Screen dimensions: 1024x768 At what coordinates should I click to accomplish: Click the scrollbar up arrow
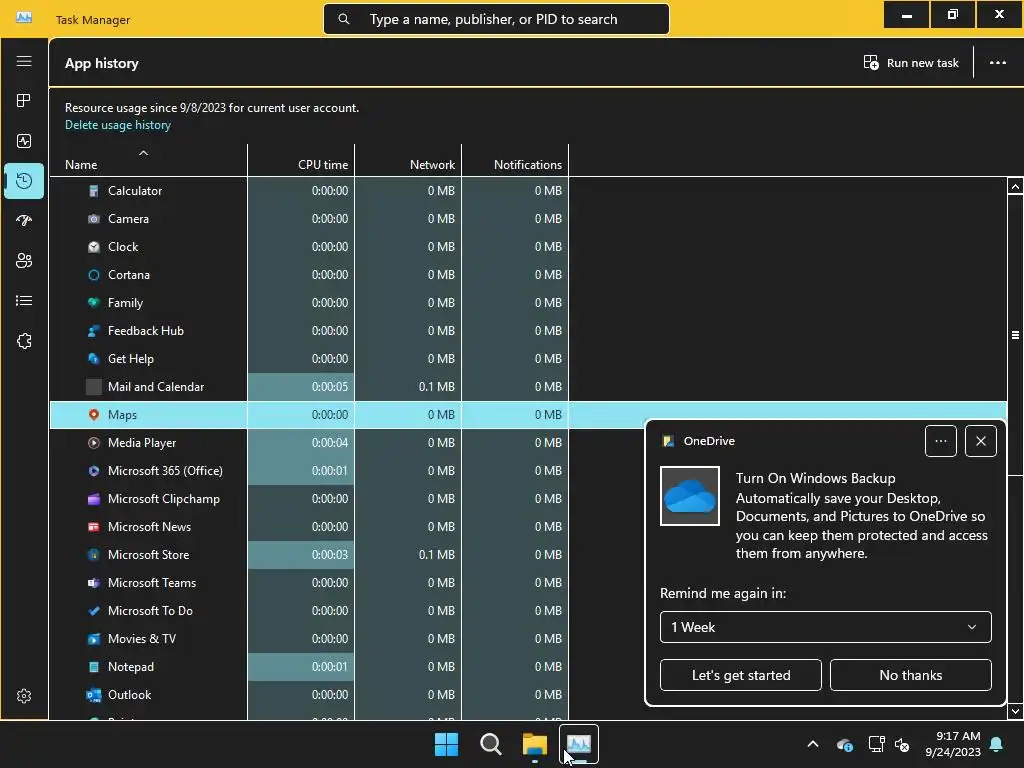pyautogui.click(x=1015, y=187)
